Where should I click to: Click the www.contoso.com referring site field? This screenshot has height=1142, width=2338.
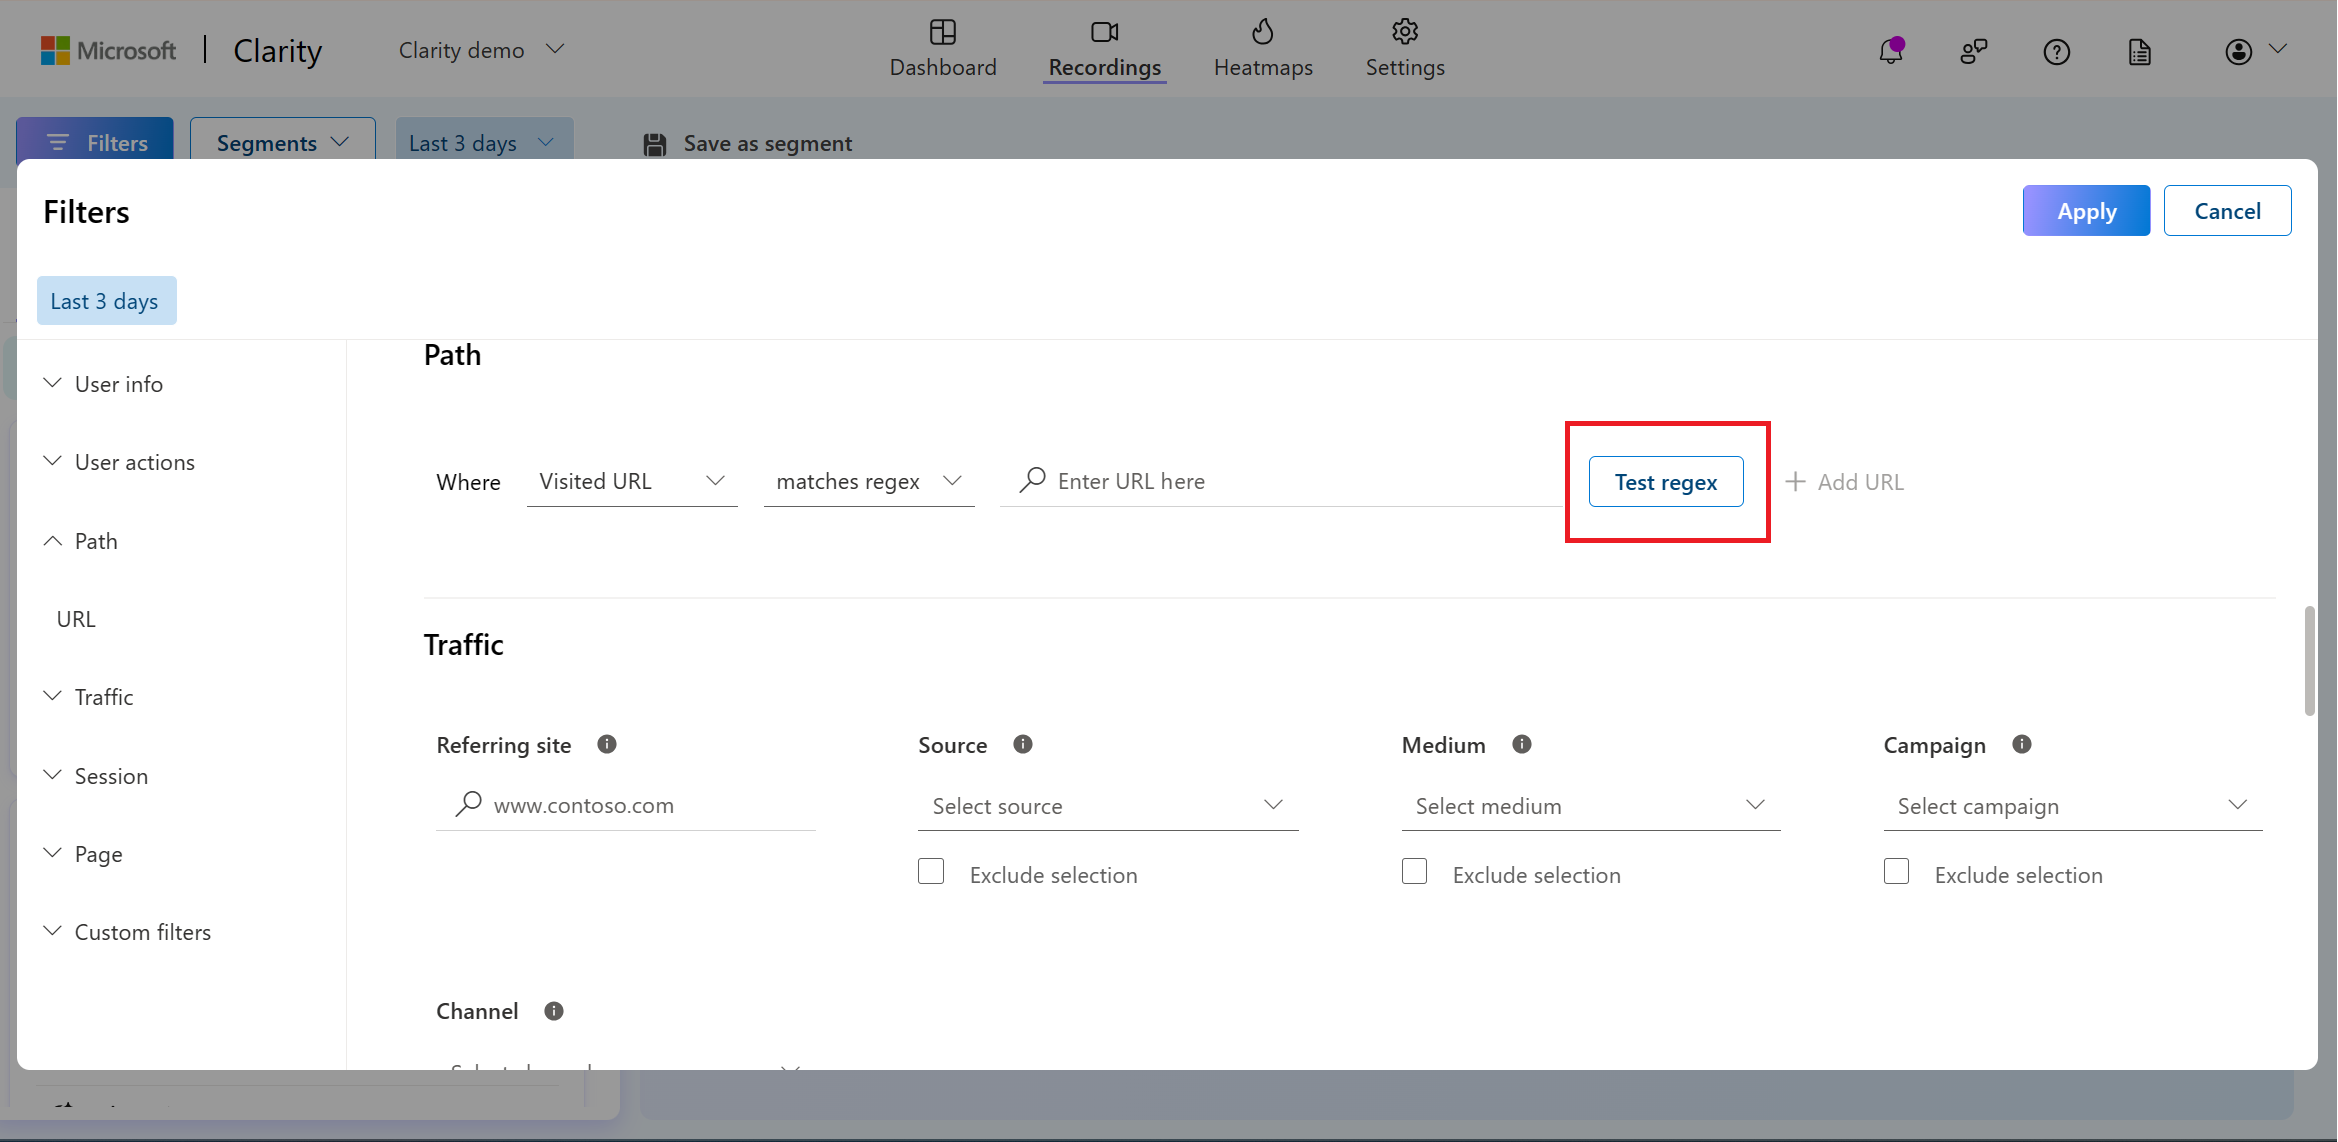click(626, 805)
